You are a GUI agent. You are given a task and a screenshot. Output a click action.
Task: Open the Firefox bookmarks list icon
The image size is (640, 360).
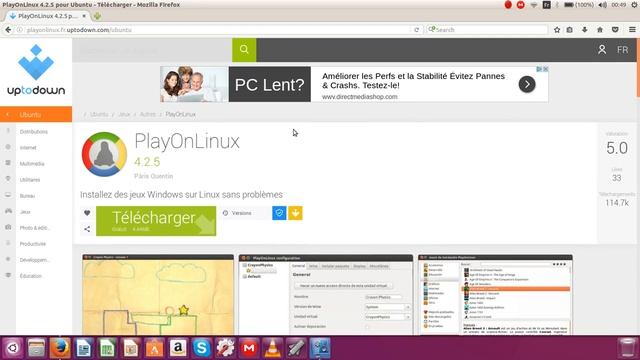570,30
